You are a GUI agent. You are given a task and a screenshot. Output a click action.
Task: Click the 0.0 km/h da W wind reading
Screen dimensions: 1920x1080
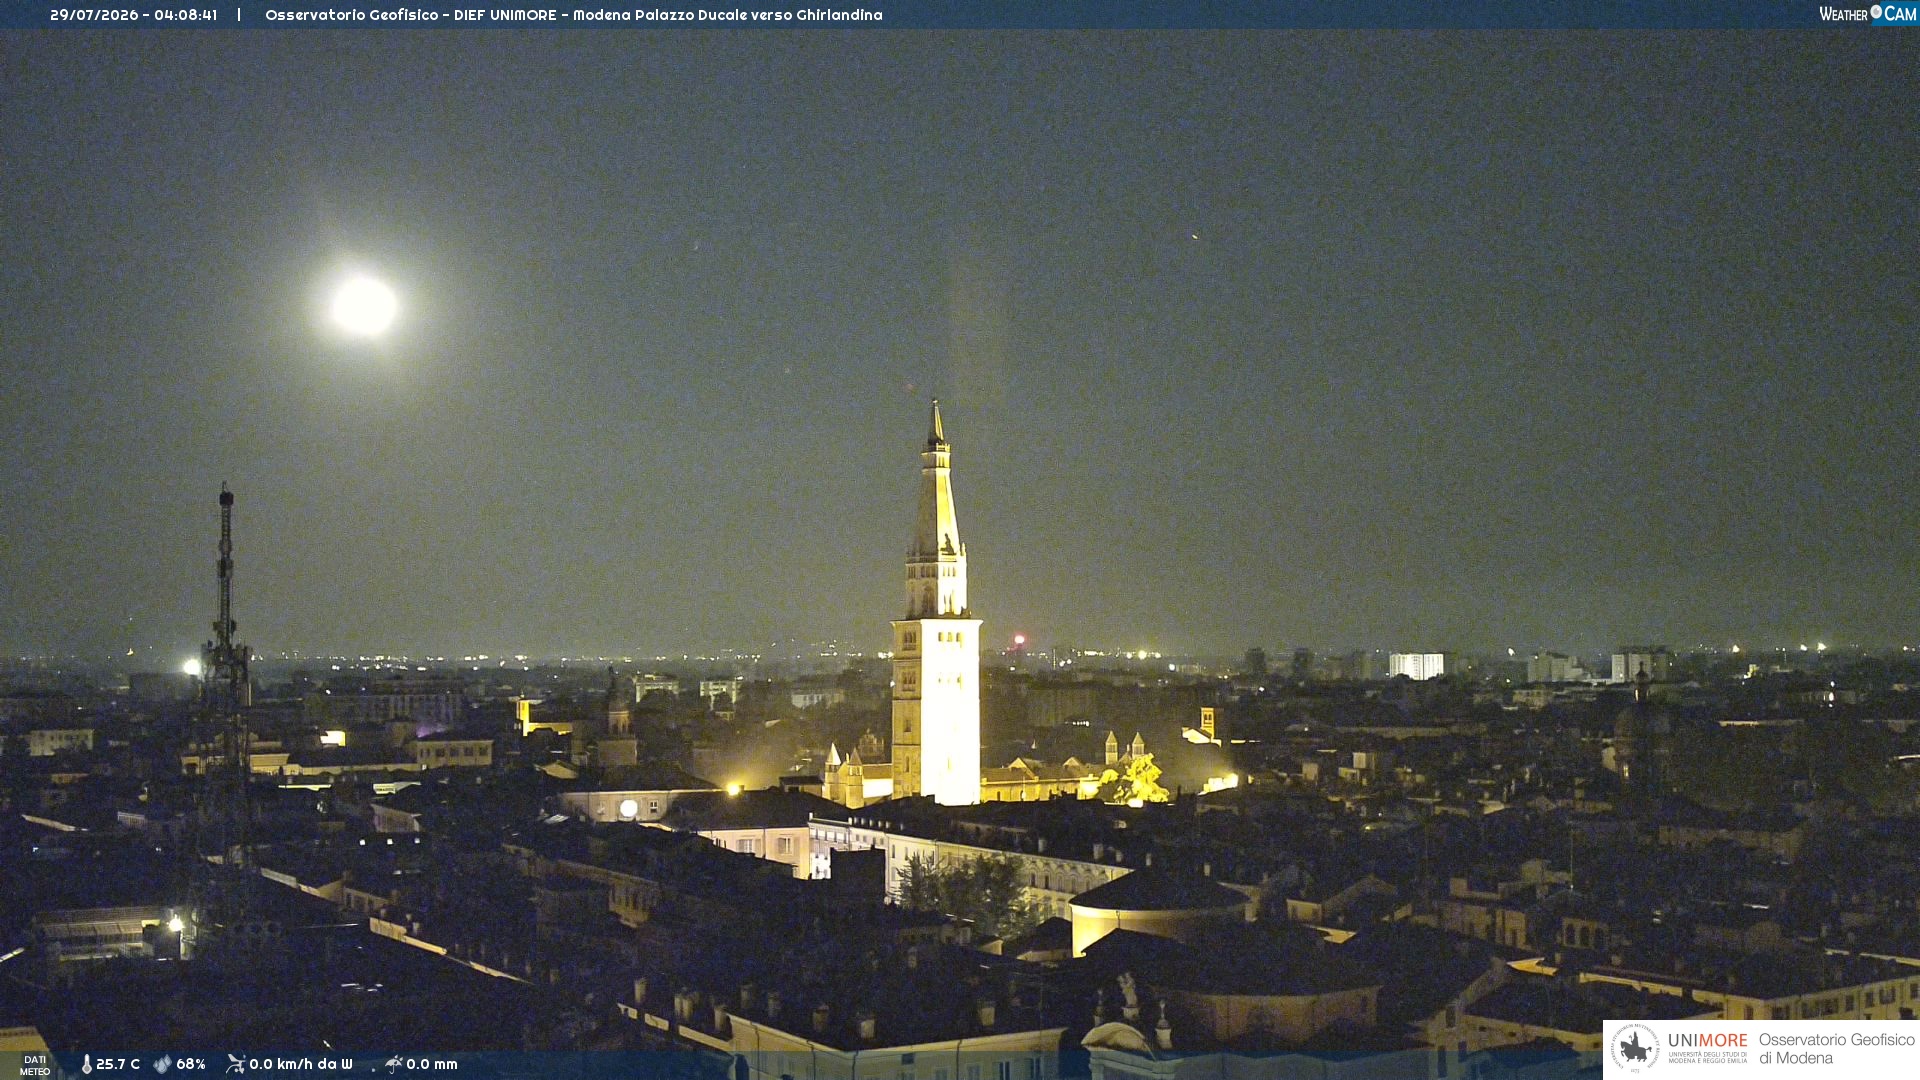tap(301, 1064)
